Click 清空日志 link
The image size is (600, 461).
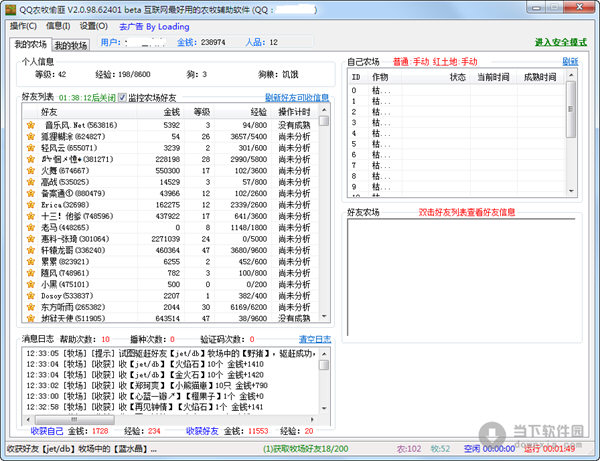click(315, 339)
